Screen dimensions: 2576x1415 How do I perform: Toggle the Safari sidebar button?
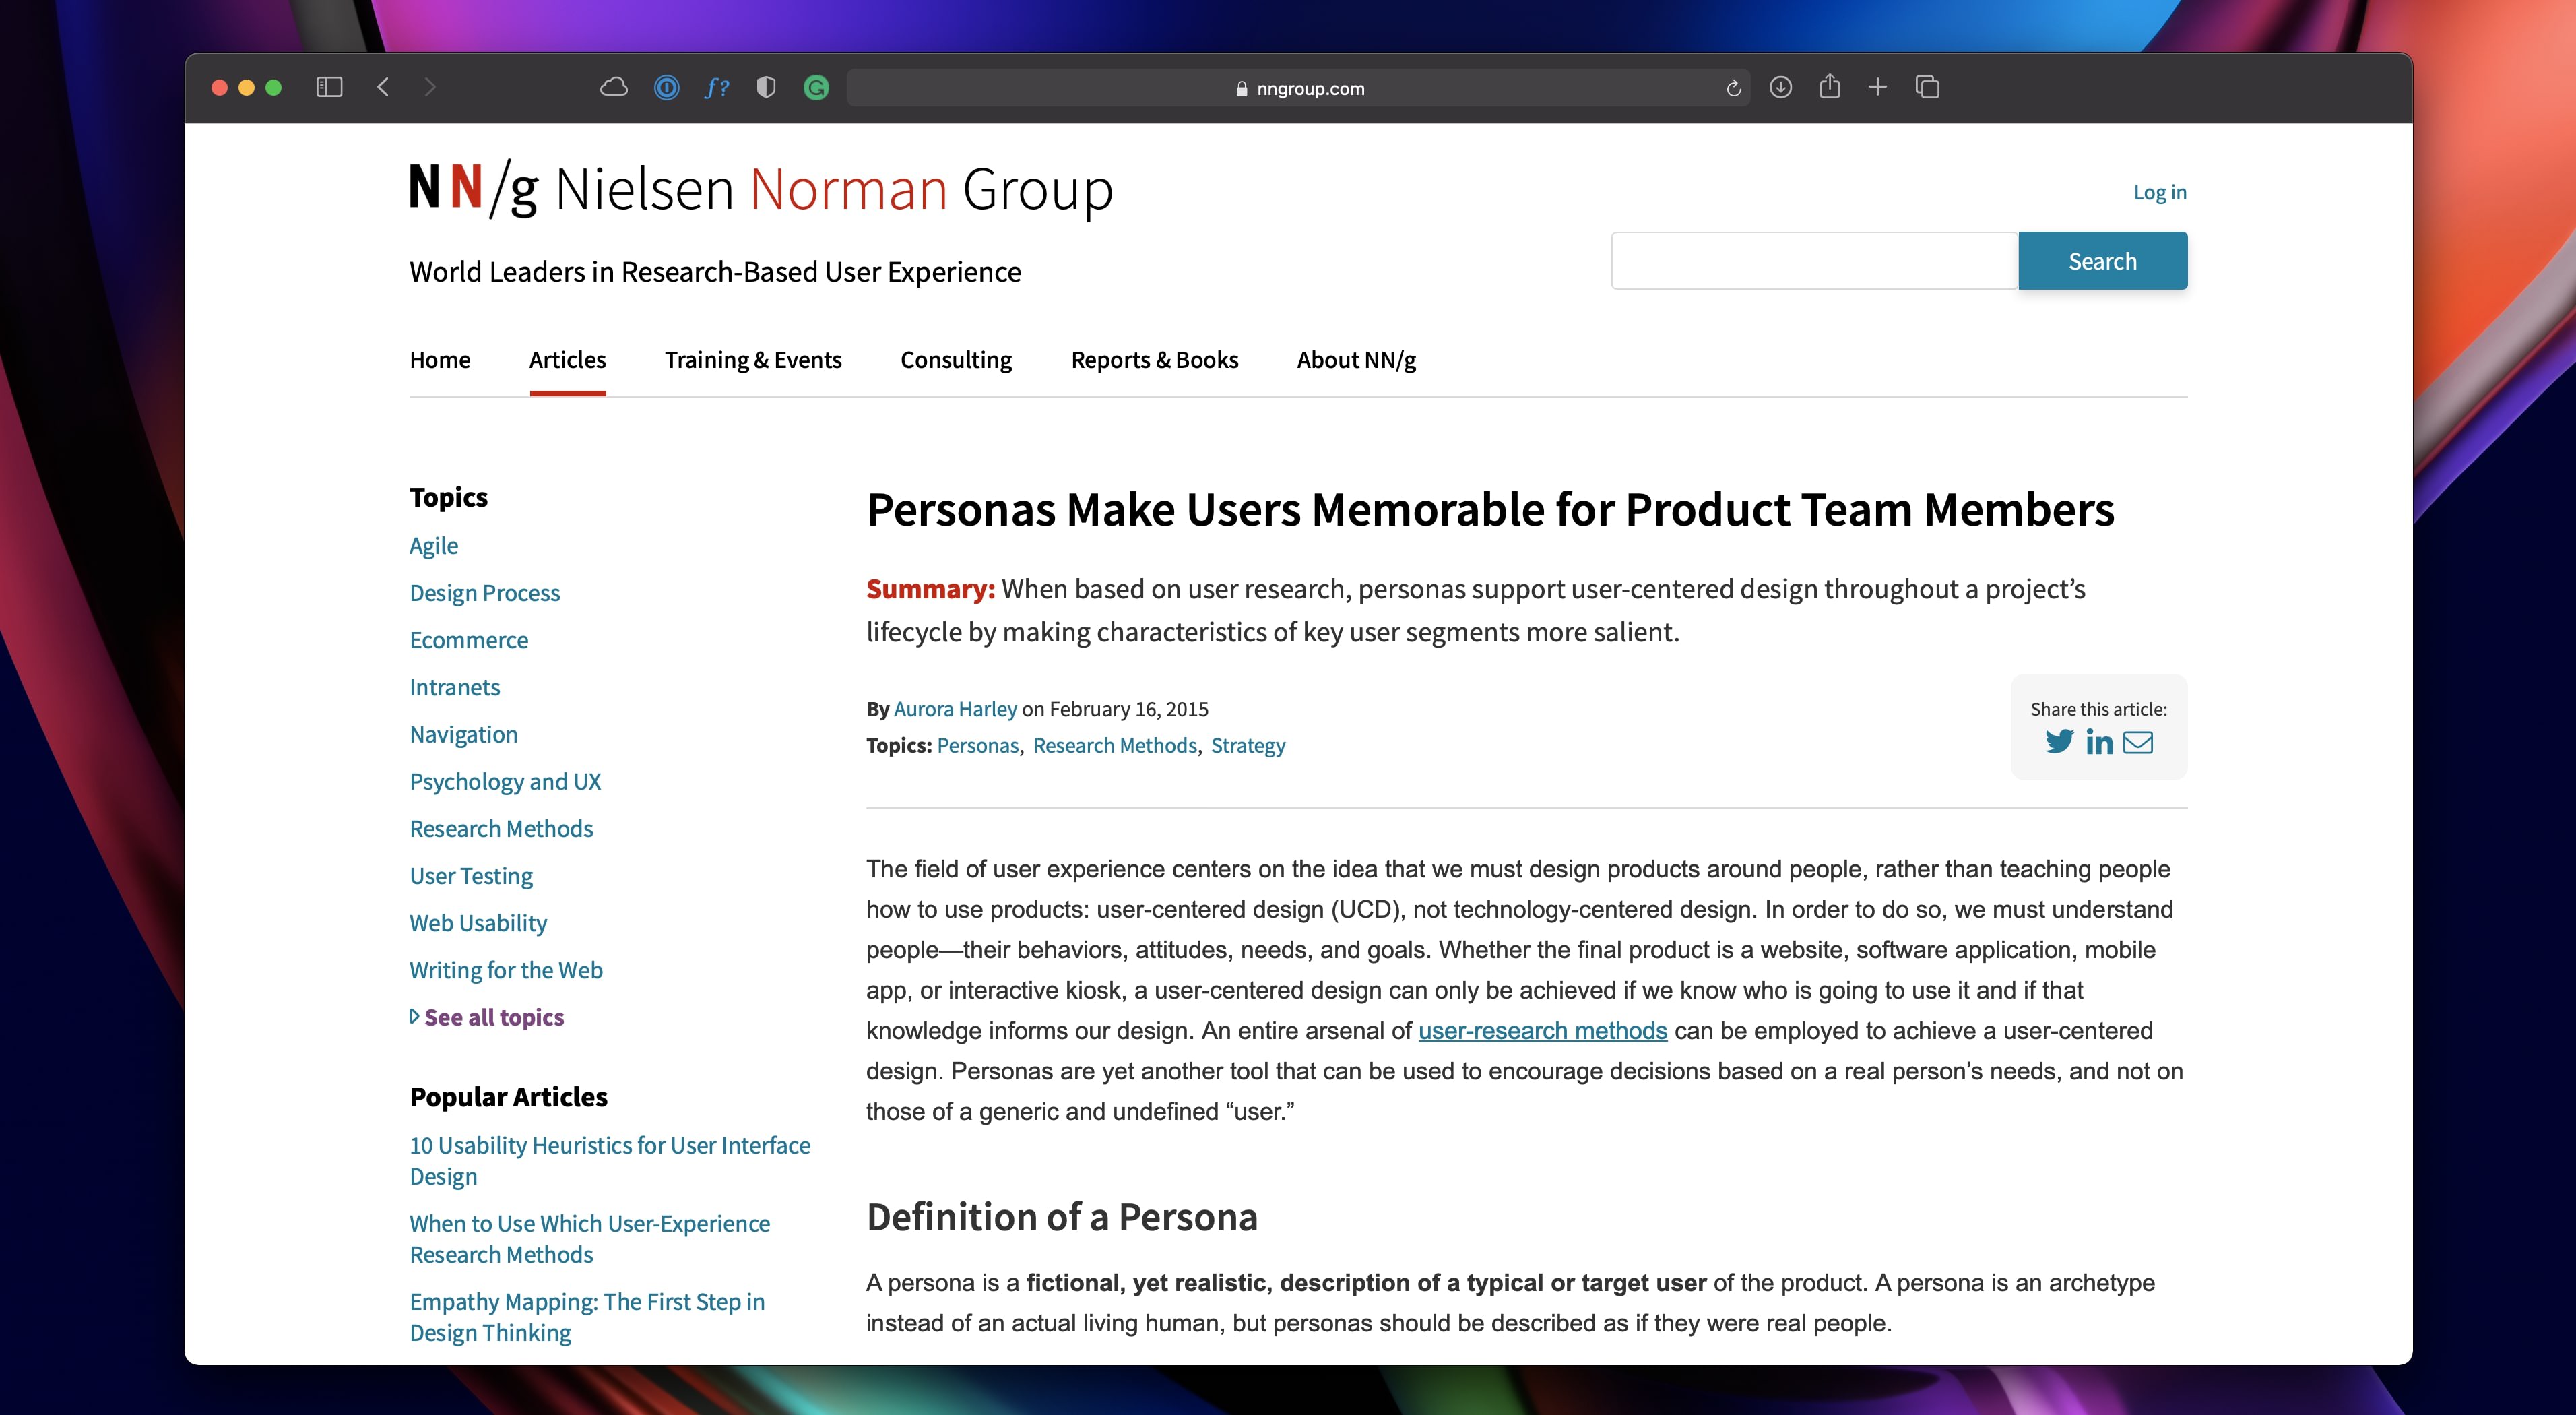coord(329,87)
